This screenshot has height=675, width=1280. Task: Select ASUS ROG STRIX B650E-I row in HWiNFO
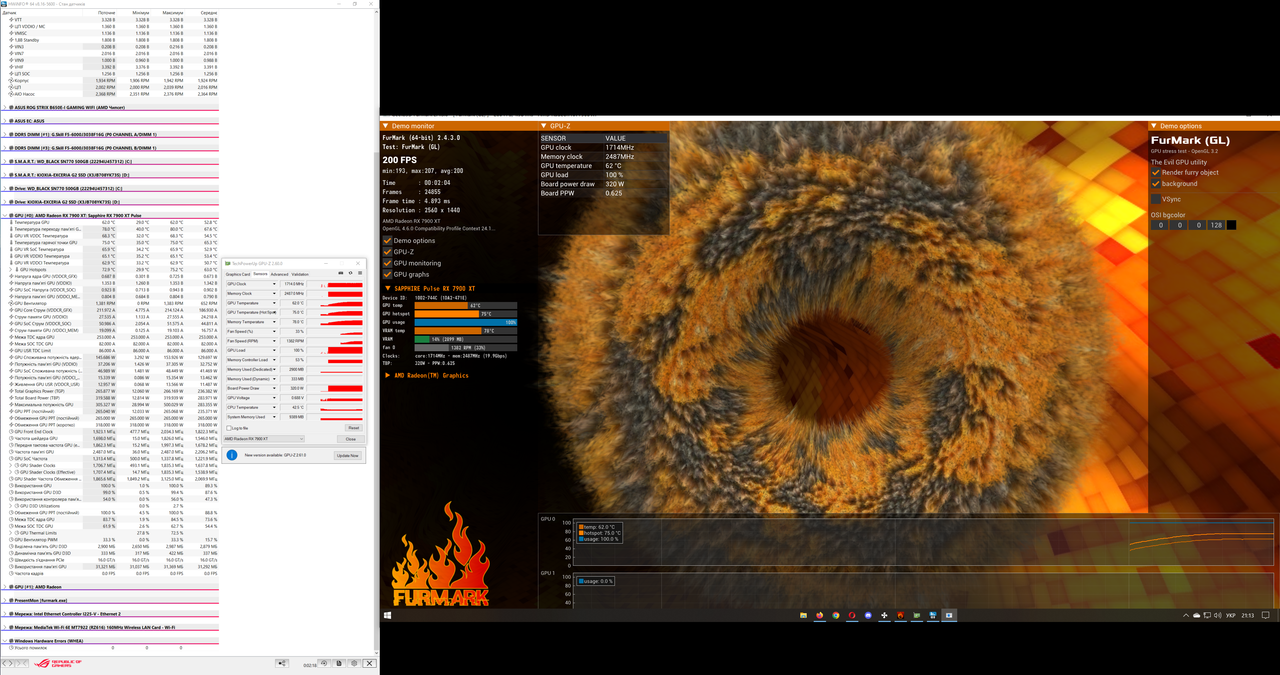[110, 107]
